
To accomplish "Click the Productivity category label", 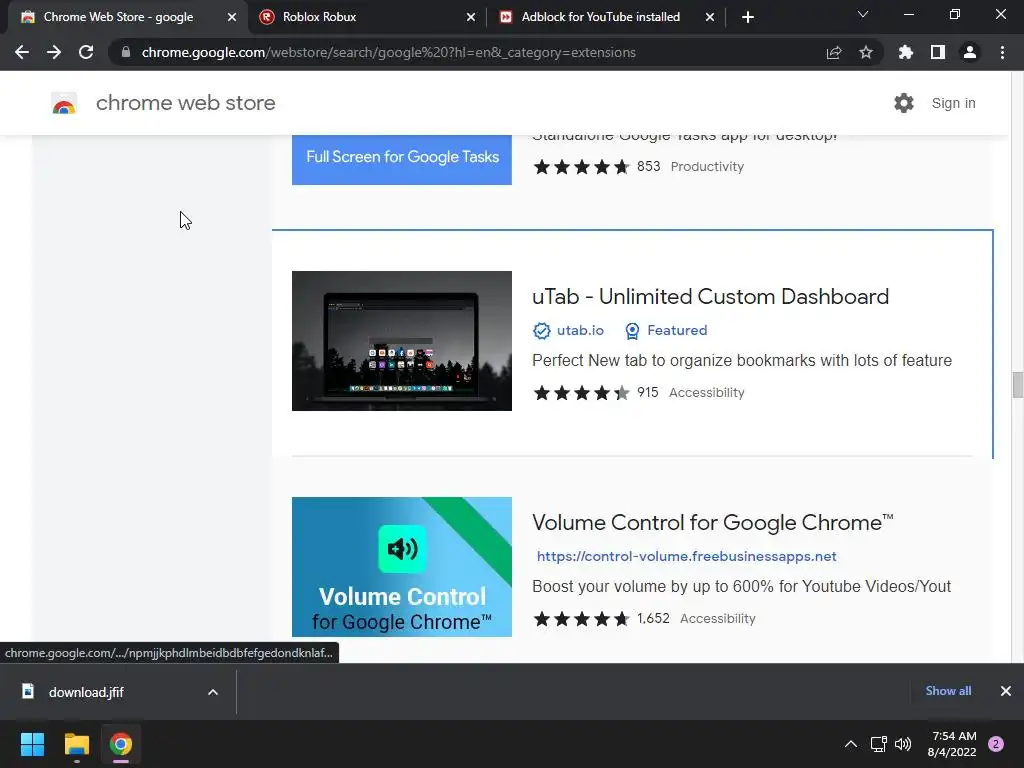I will click(x=707, y=167).
